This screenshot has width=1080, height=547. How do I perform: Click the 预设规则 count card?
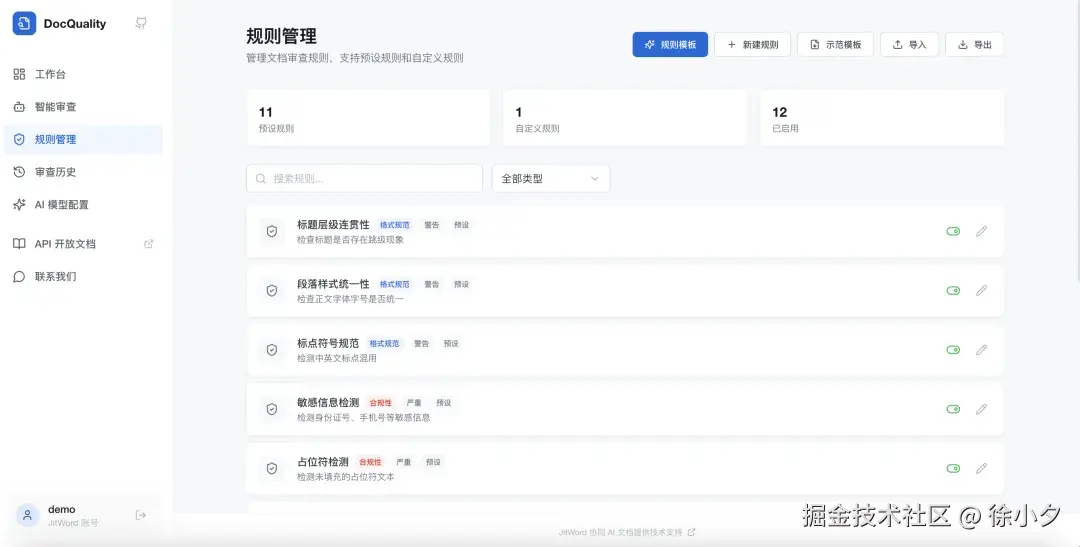(368, 118)
